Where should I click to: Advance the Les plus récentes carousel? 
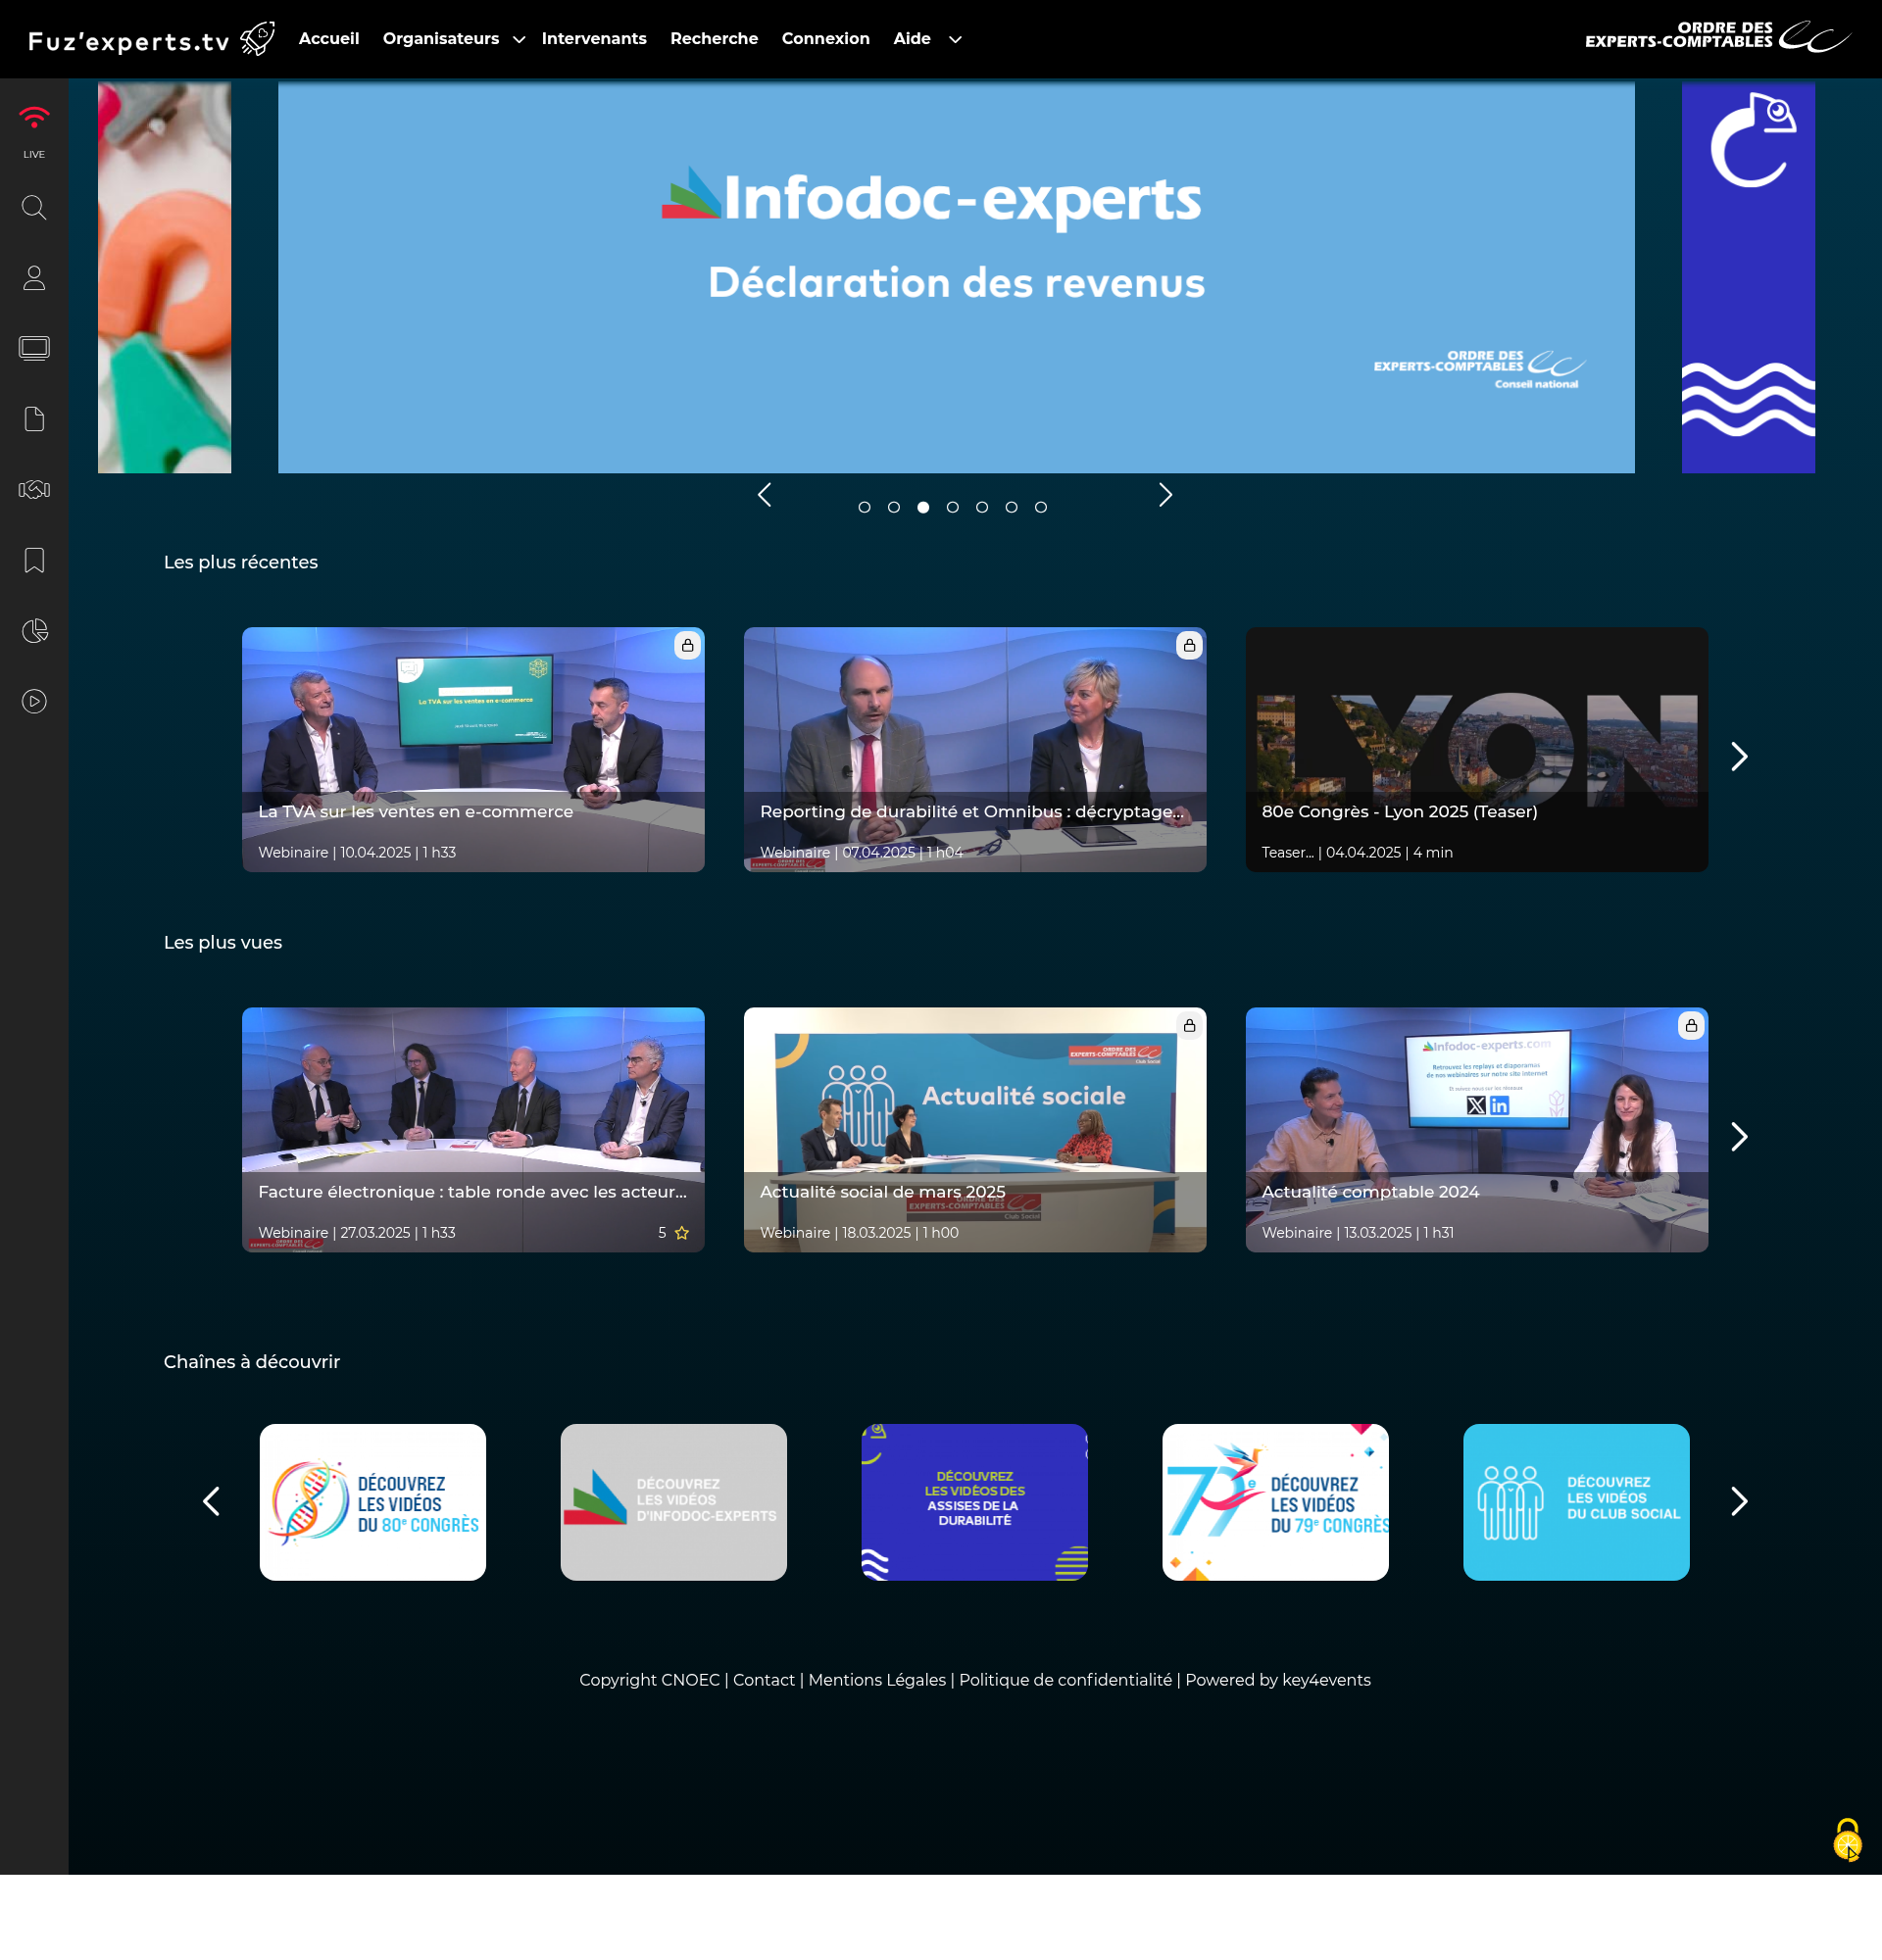(1739, 757)
